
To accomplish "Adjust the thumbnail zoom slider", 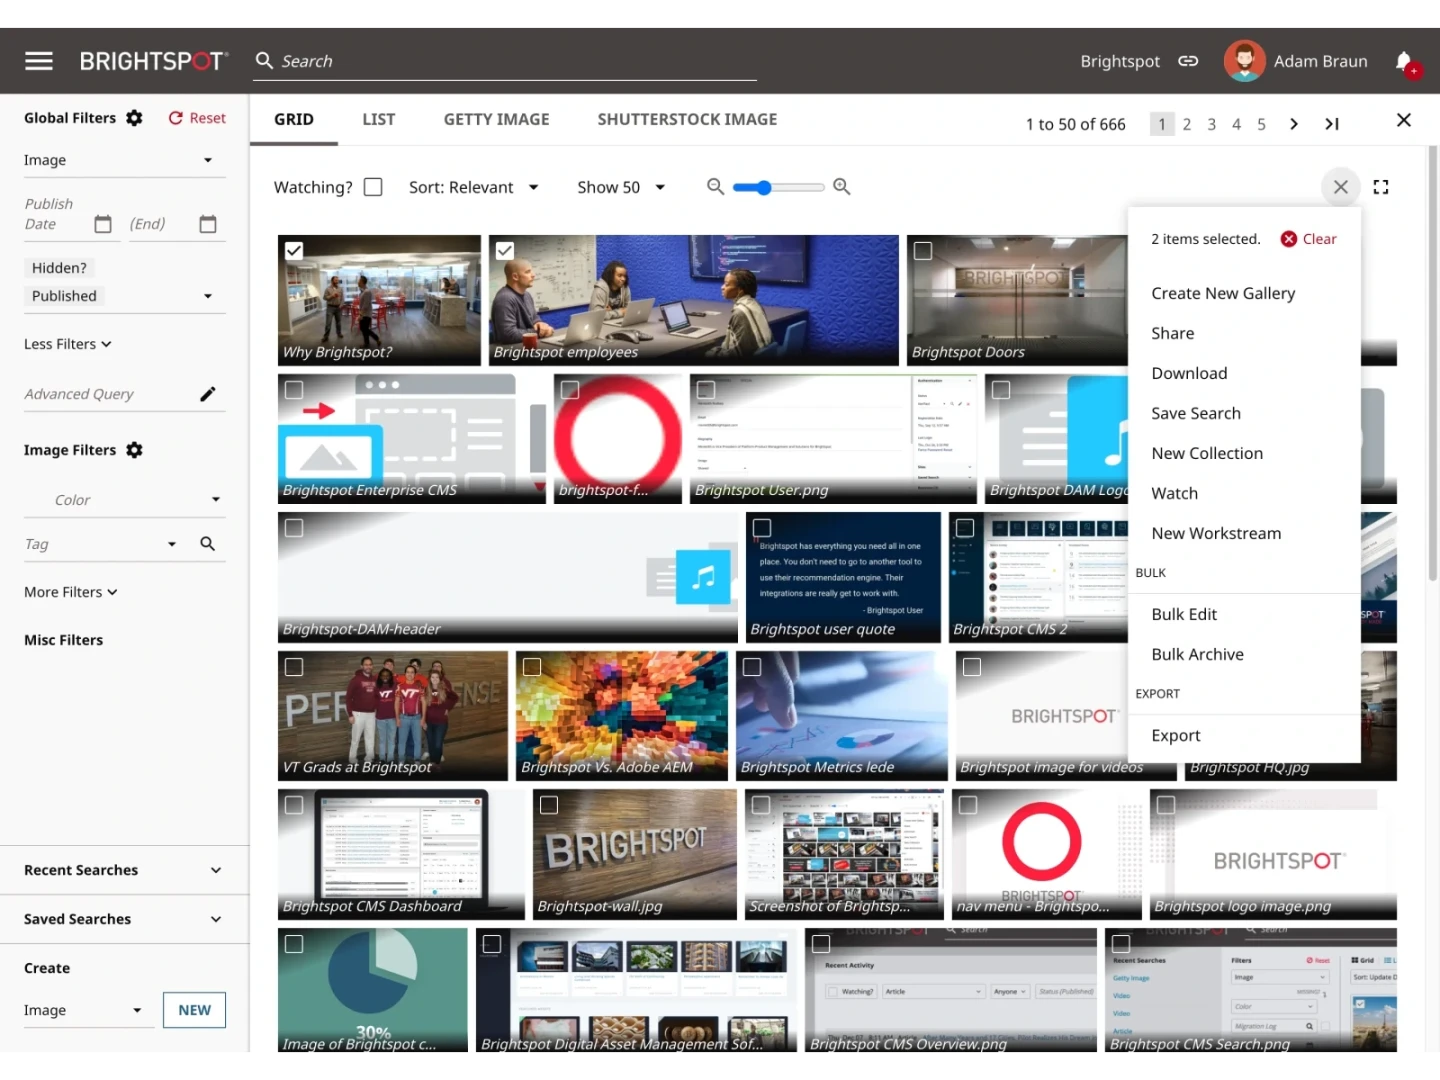I will click(x=764, y=187).
